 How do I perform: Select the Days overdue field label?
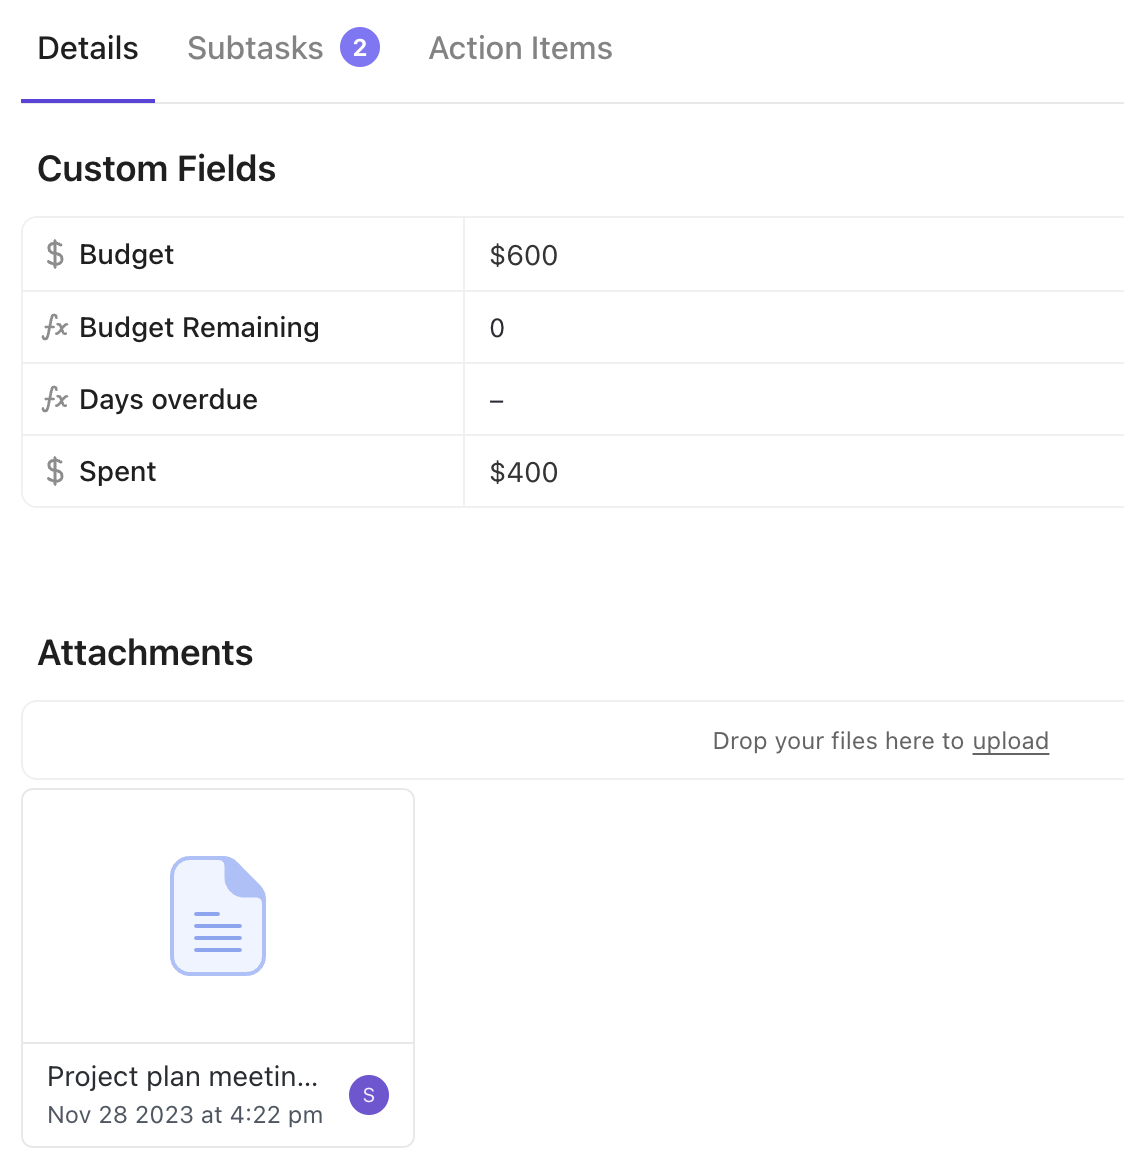pyautogui.click(x=168, y=399)
